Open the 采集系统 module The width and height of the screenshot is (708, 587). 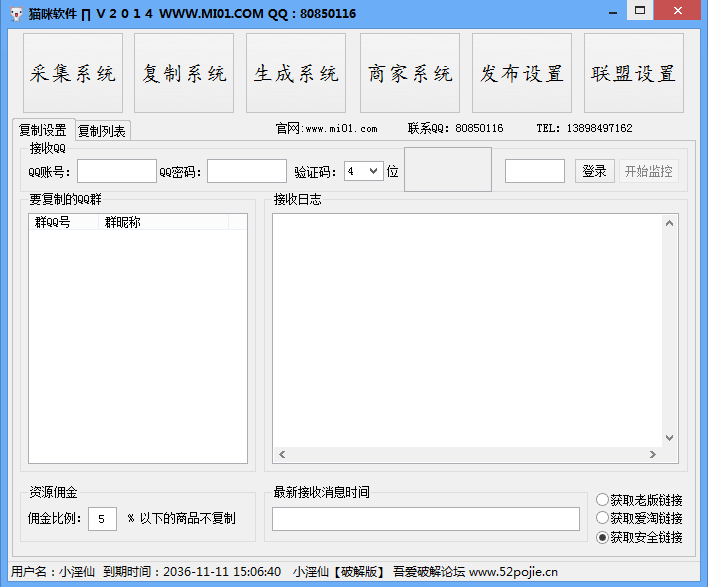point(72,74)
